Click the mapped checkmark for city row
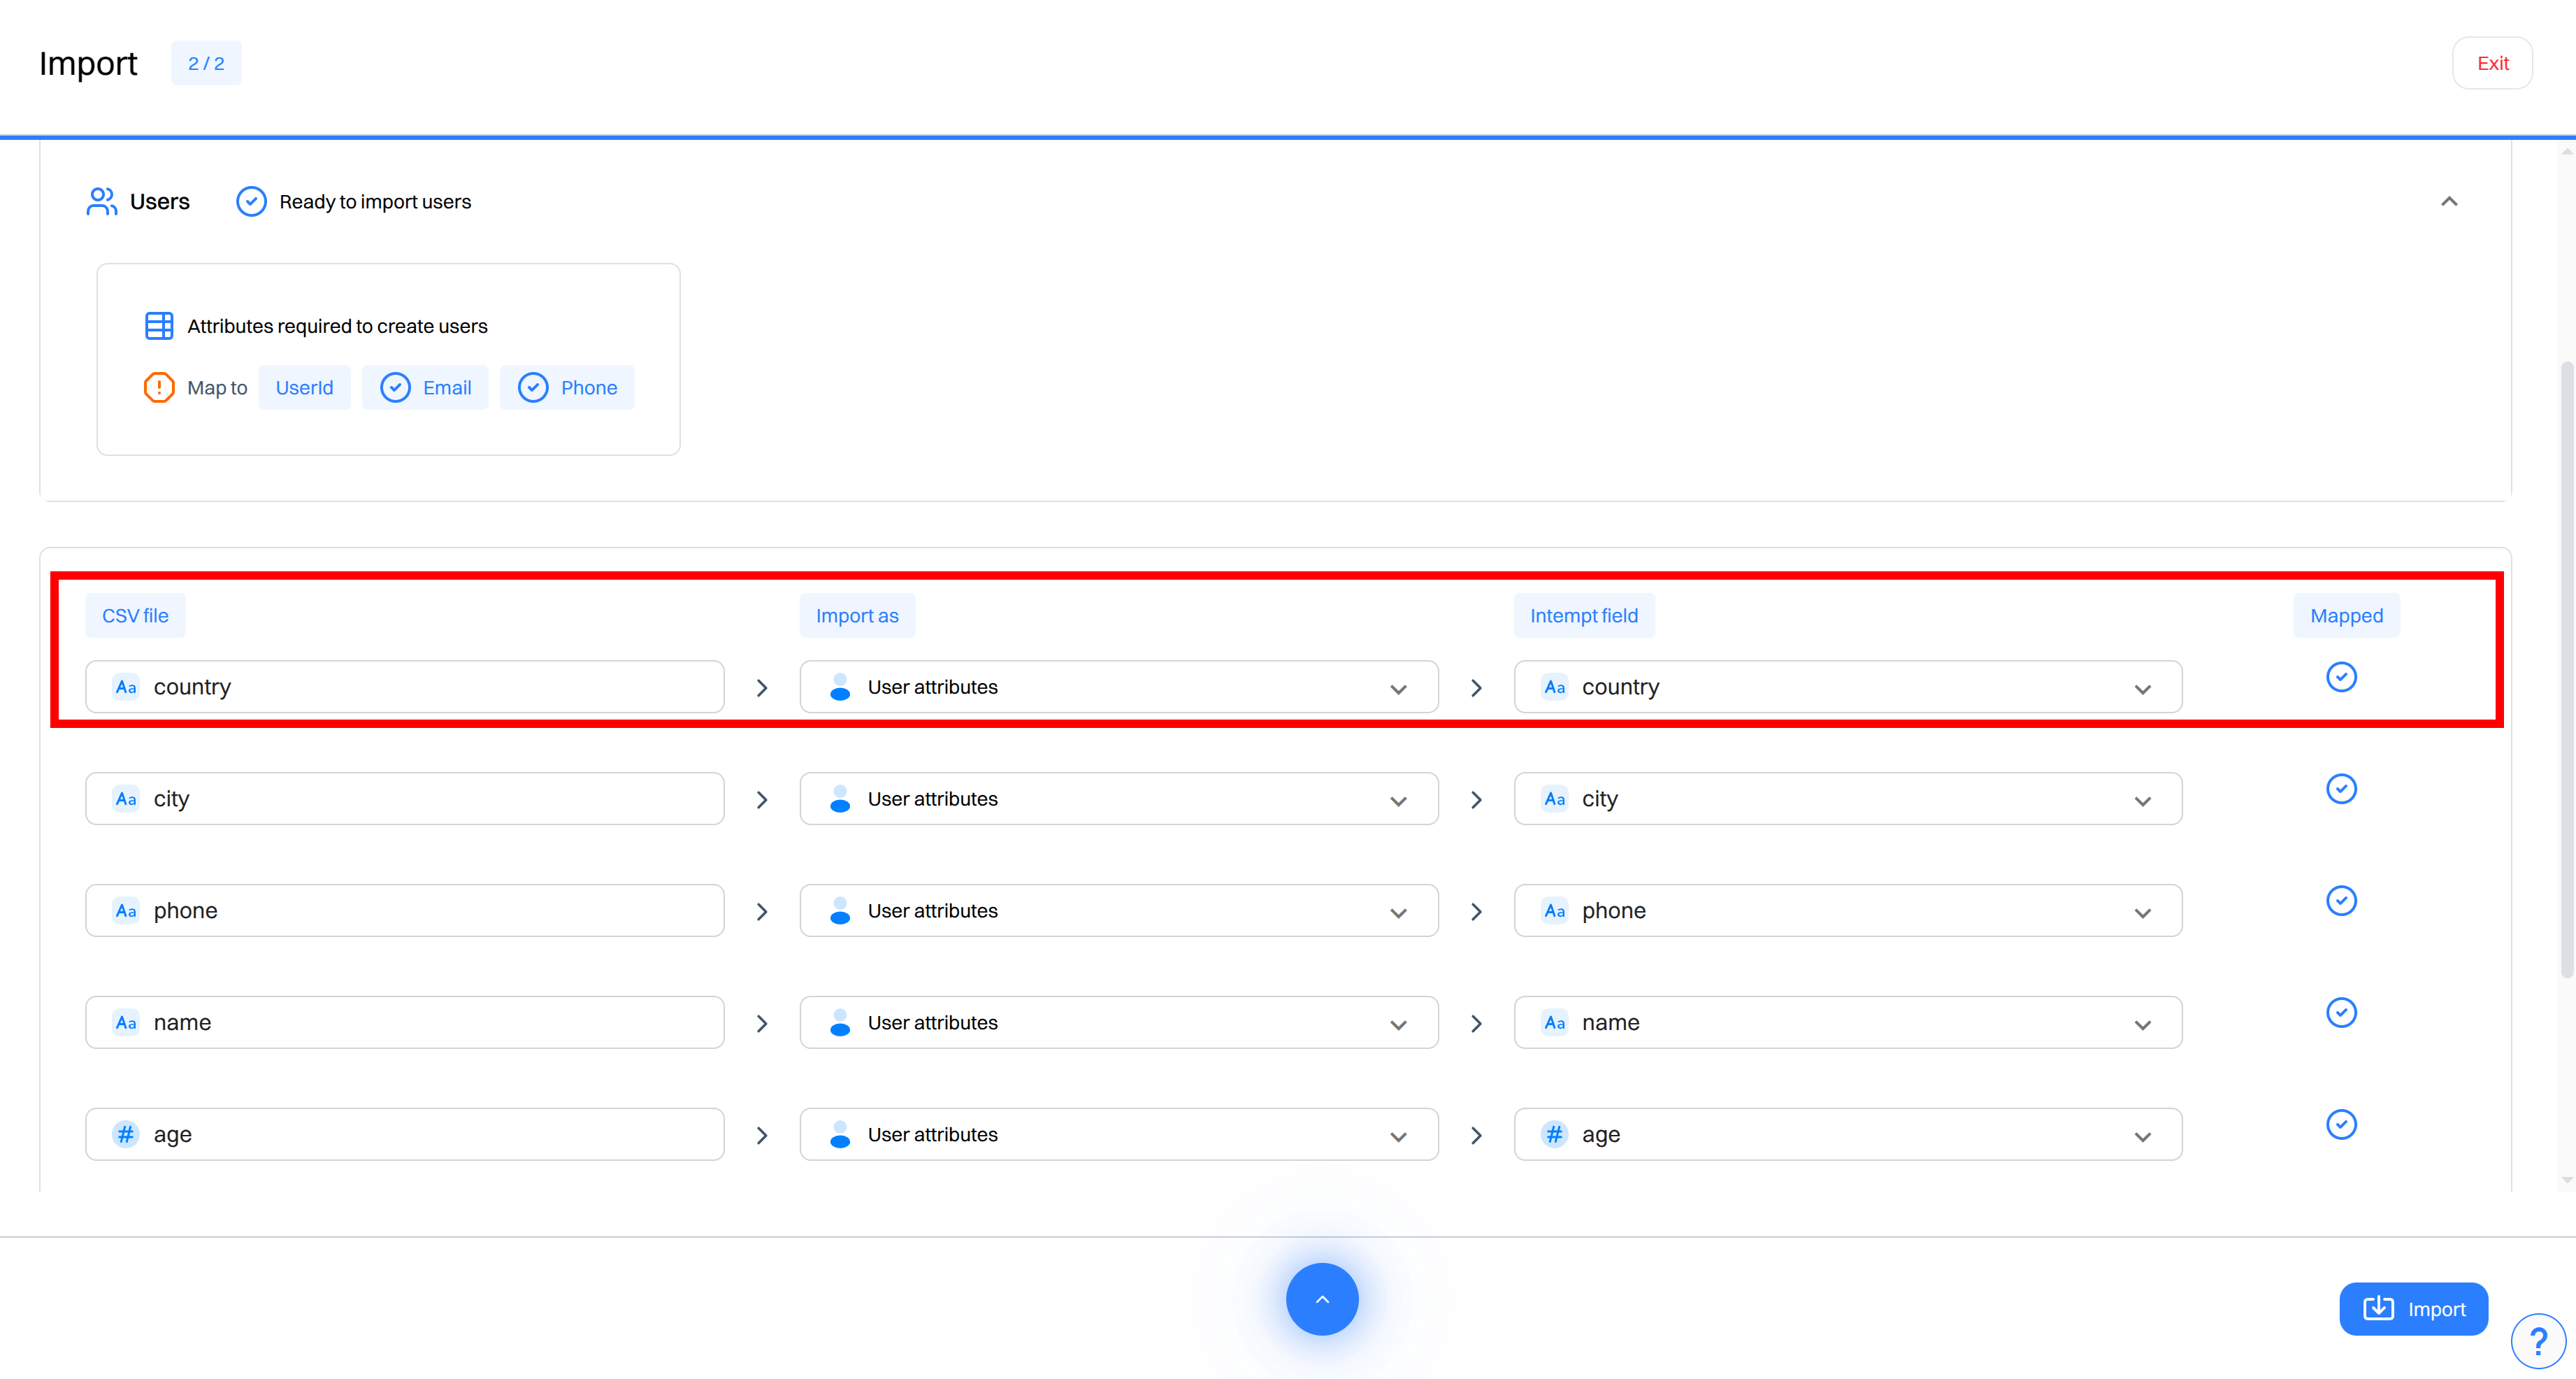This screenshot has width=2576, height=1379. pos(2341,789)
